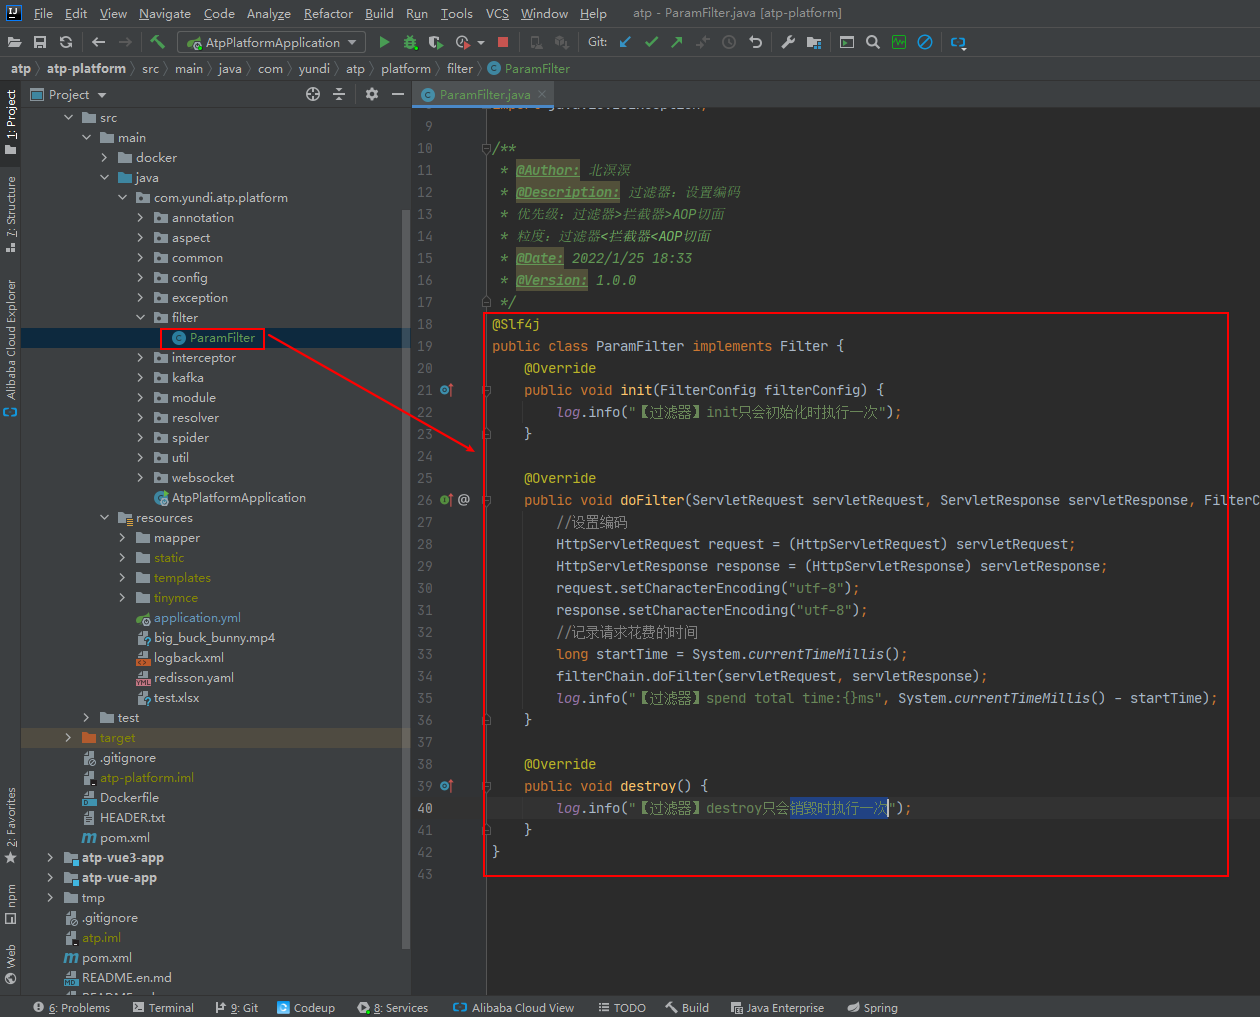
Task: Expand the interceptor package folder
Action: pyautogui.click(x=140, y=358)
